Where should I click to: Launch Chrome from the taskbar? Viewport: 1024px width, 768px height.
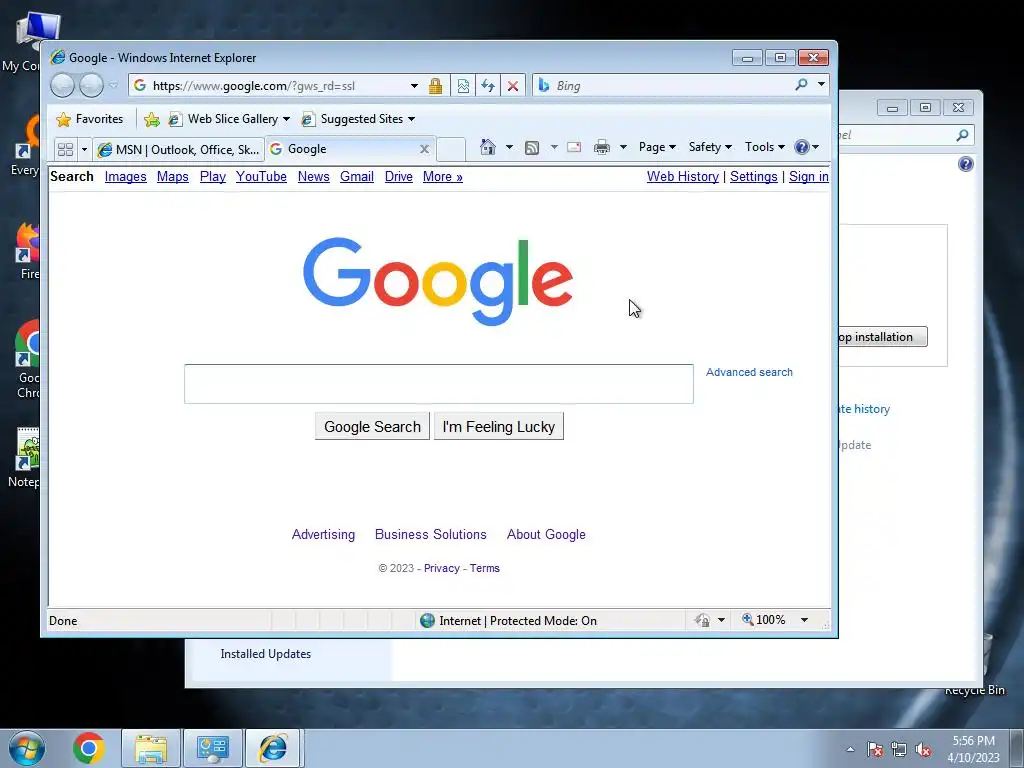pyautogui.click(x=89, y=748)
